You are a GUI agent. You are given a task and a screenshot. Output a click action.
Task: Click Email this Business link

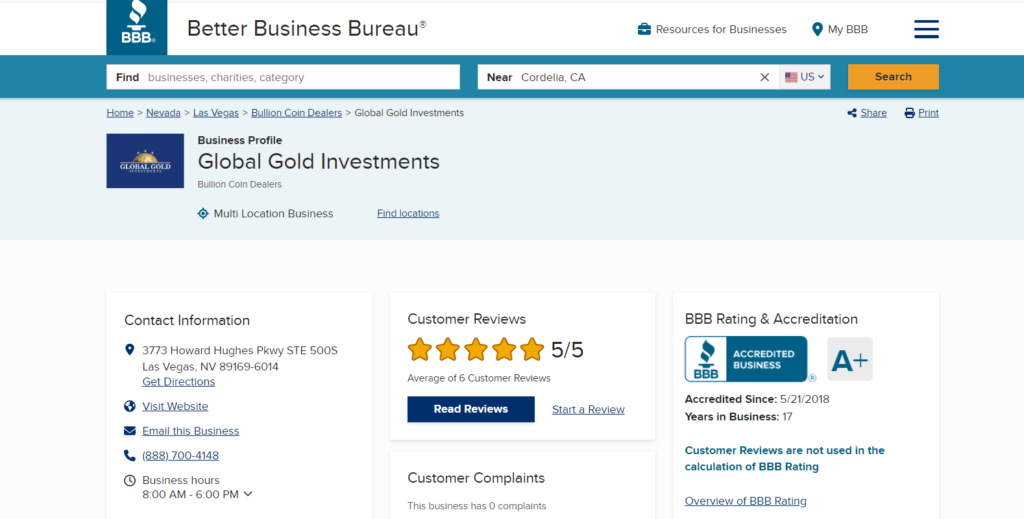(x=191, y=431)
